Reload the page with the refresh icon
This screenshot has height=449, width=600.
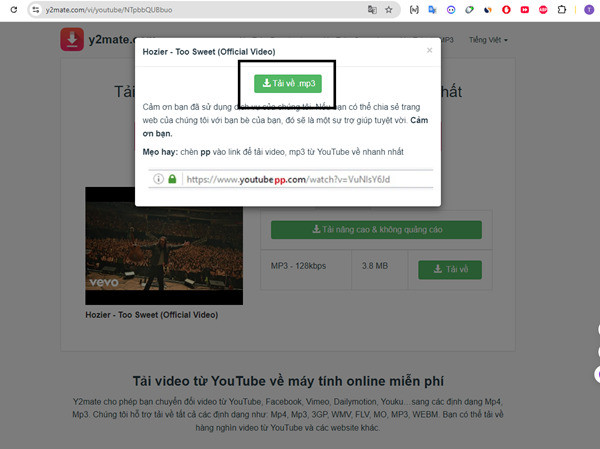coord(14,10)
